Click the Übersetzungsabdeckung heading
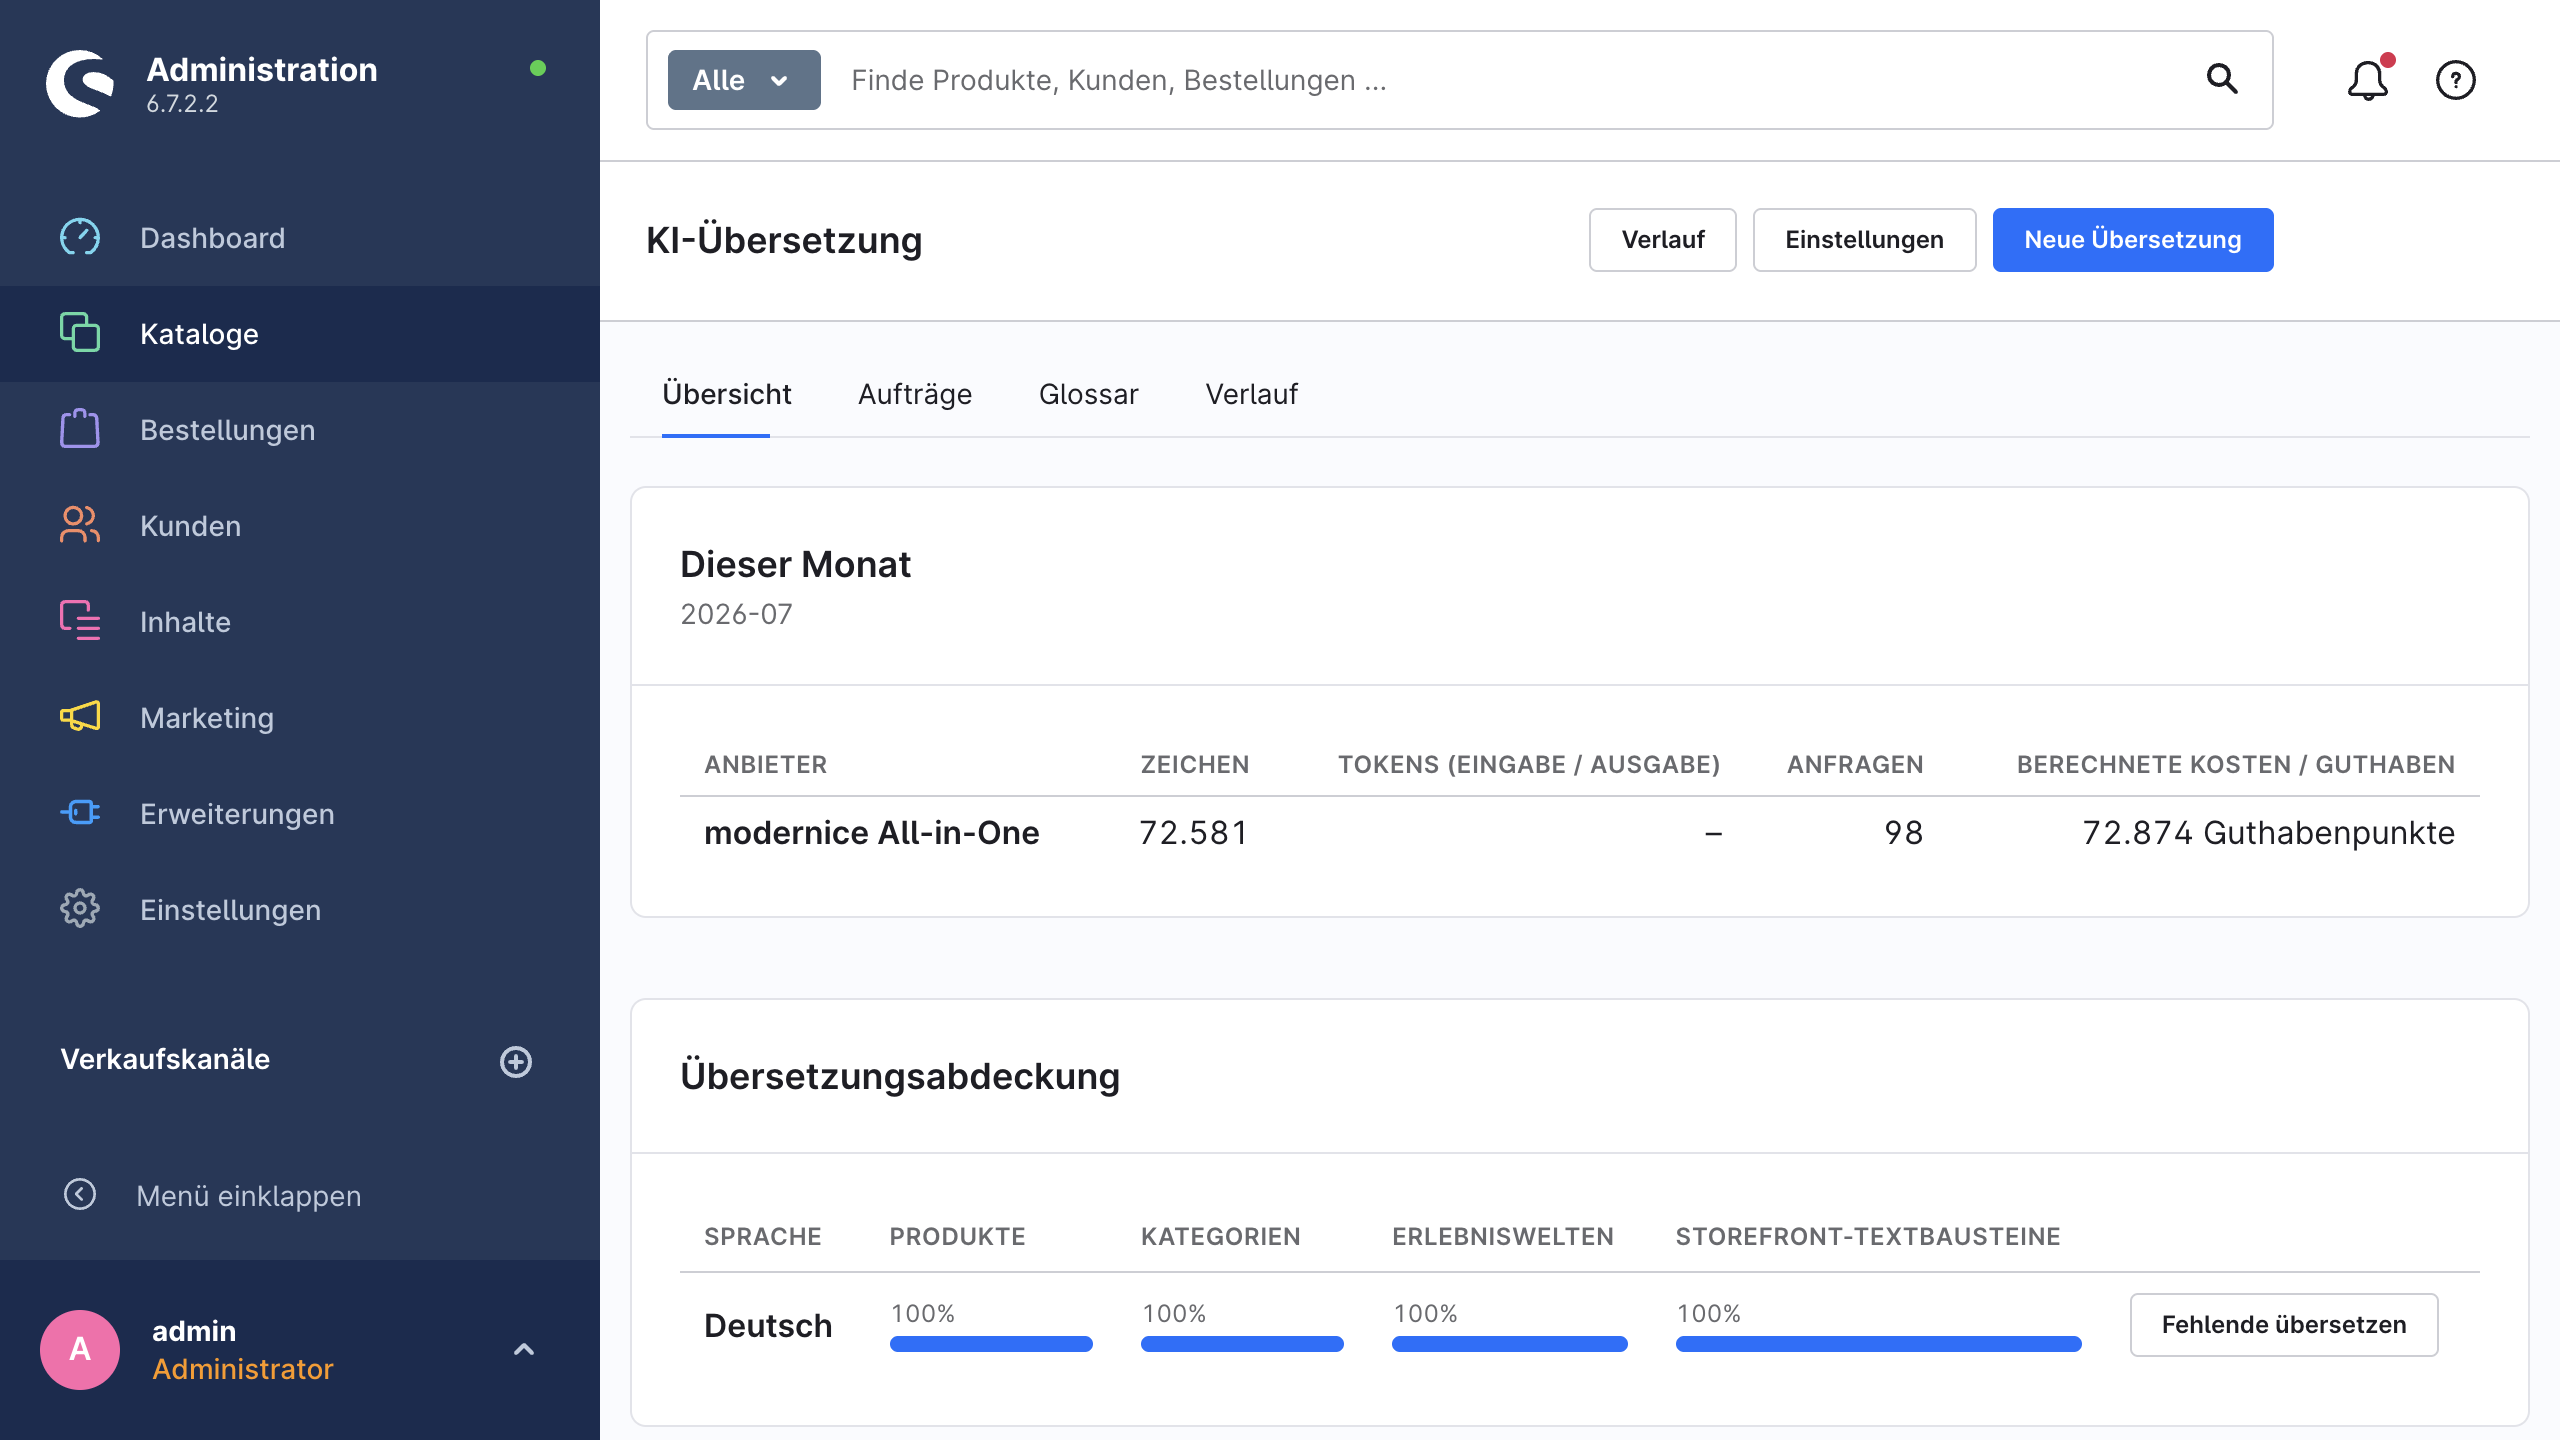The image size is (2560, 1440). coord(900,1077)
